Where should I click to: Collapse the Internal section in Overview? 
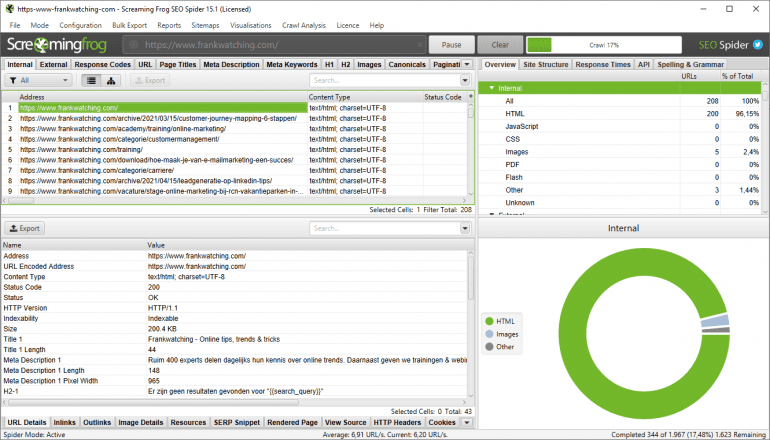coord(492,88)
